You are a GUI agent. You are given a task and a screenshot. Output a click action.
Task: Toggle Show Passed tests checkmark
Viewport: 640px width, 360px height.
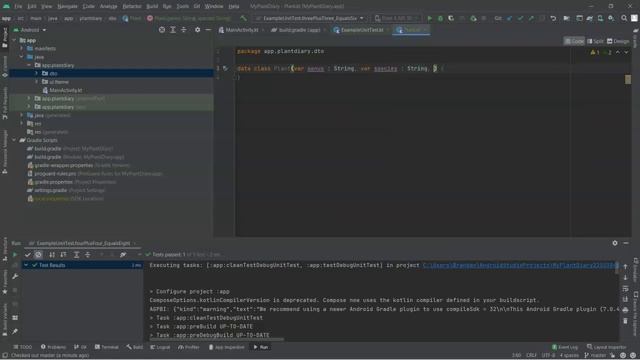click(27, 255)
